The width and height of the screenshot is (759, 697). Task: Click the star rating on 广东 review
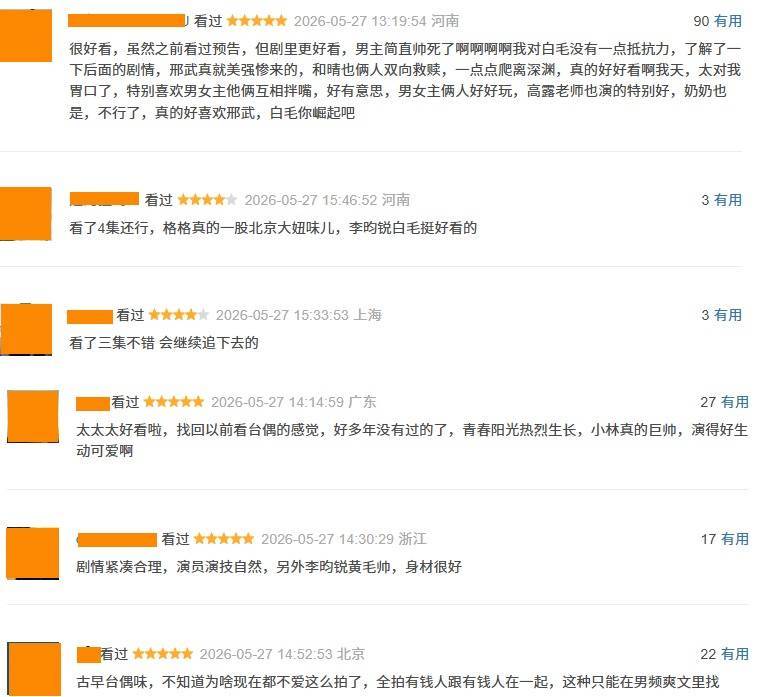pos(174,402)
